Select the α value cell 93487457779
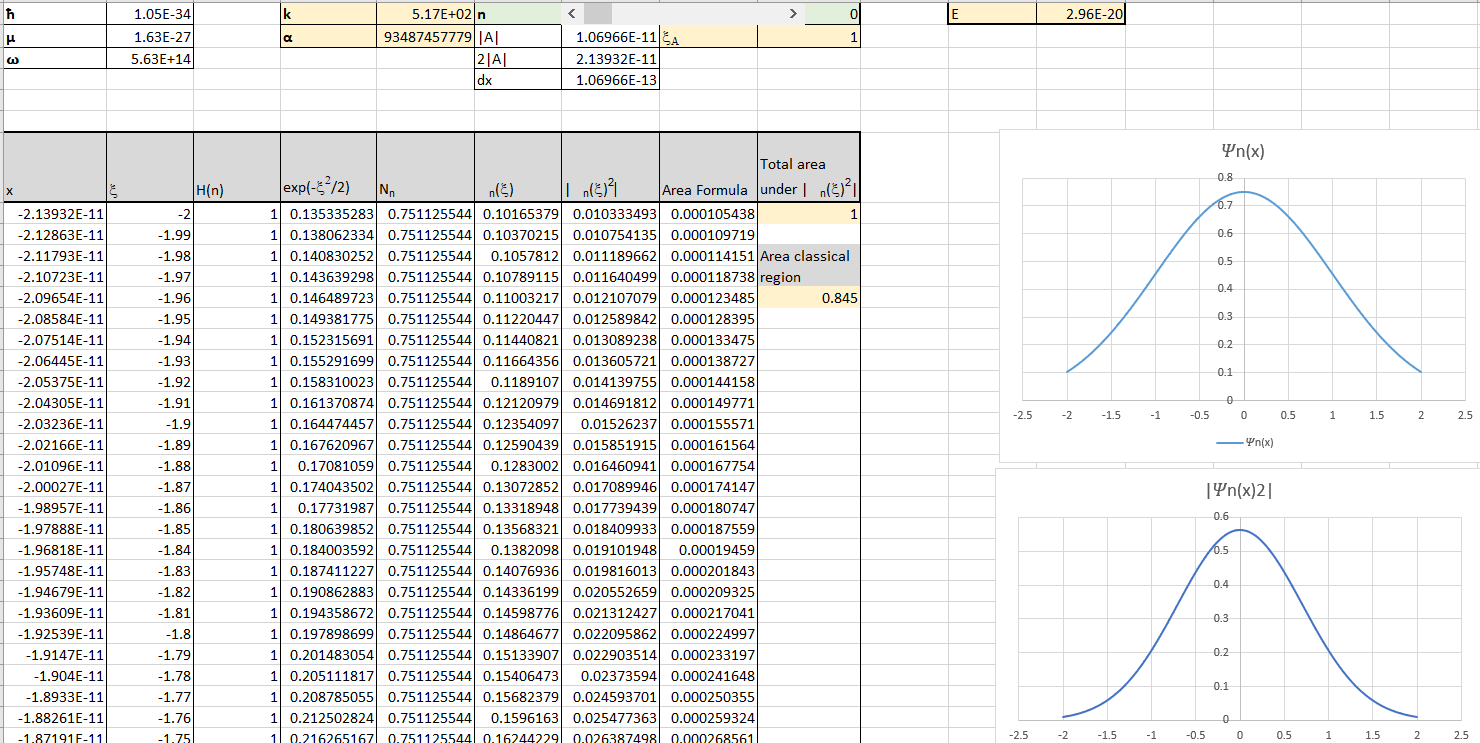 [426, 37]
